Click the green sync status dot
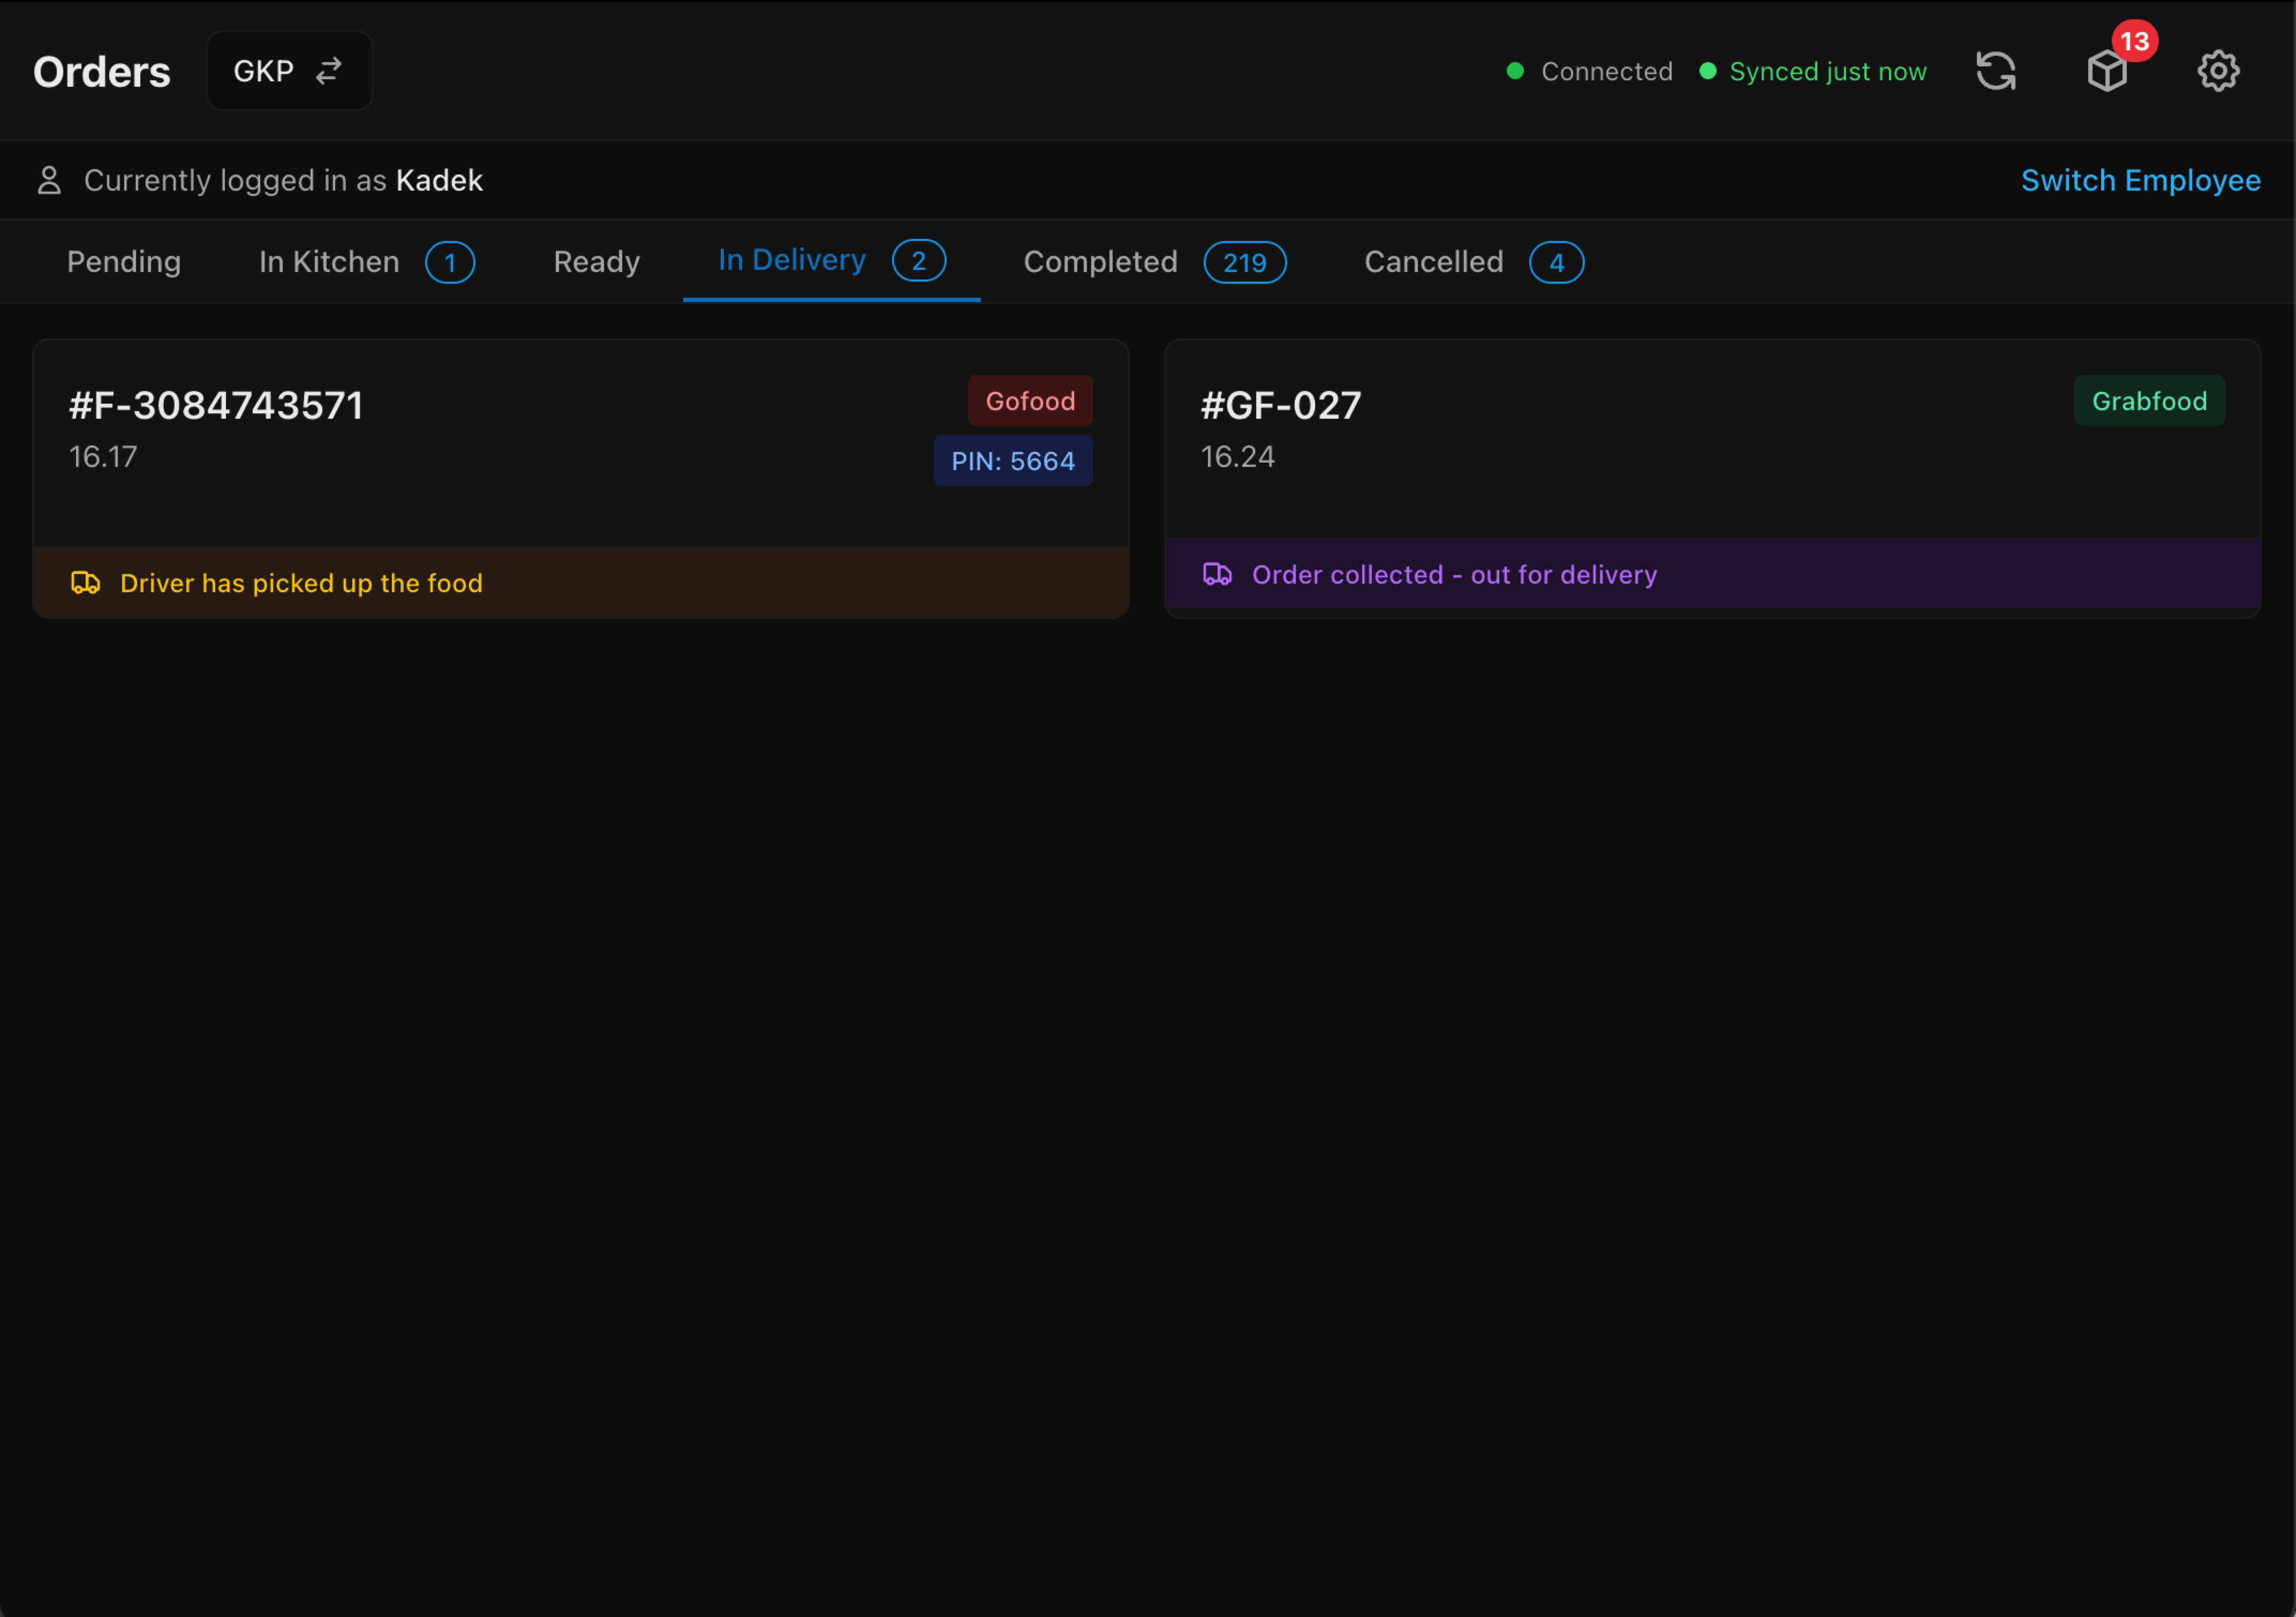 (1709, 70)
